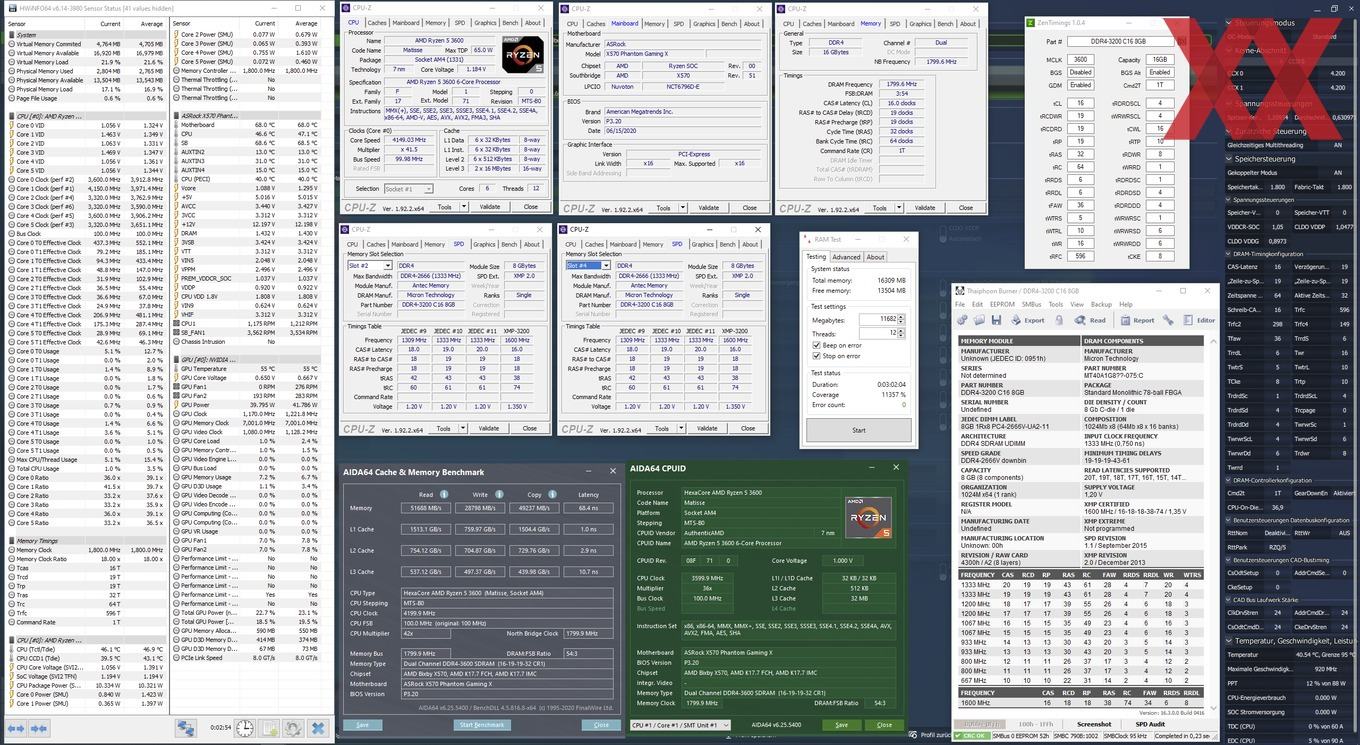Switch to Advanced tab in RAM Test
This screenshot has width=1360, height=745.
pyautogui.click(x=846, y=257)
